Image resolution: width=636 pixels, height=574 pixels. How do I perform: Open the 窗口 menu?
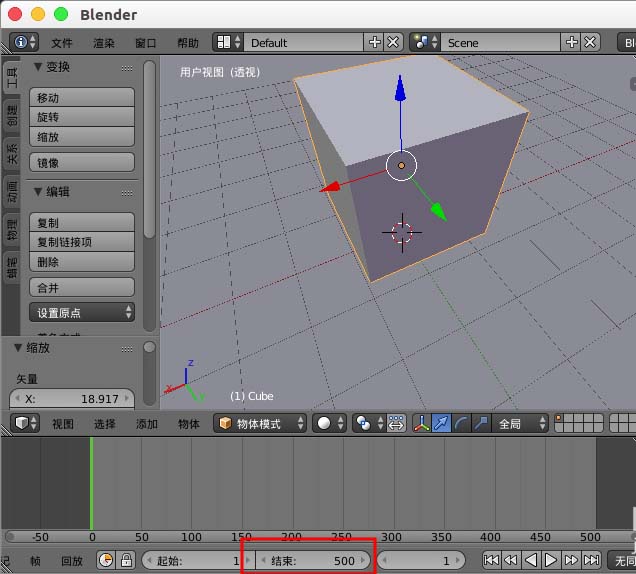click(146, 43)
